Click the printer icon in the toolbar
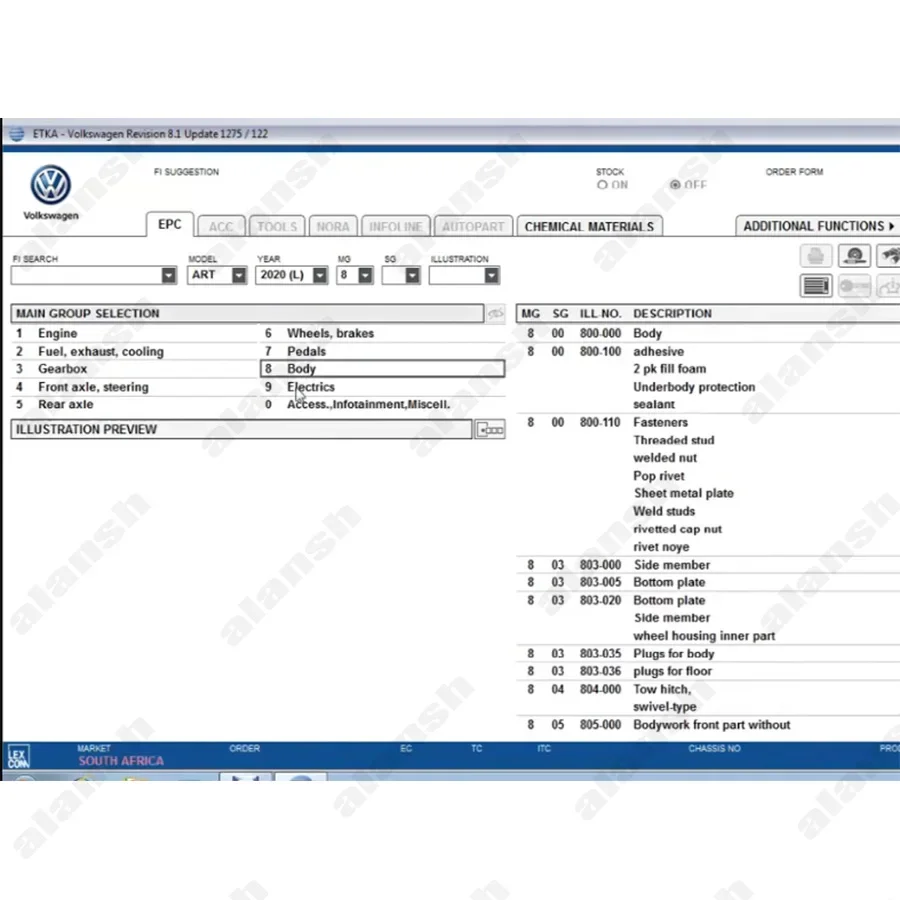Screen dimensions: 900x900 (x=816, y=256)
